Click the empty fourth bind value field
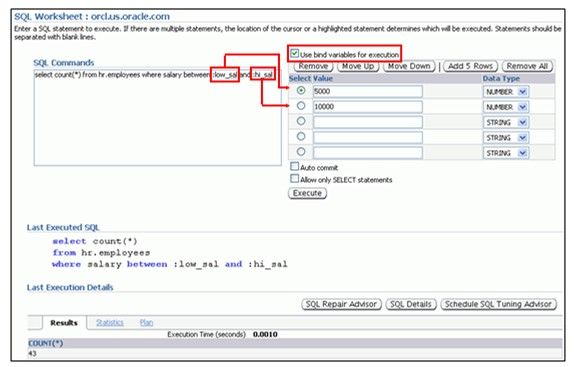Image resolution: width=575 pixels, height=367 pixels. tap(367, 138)
